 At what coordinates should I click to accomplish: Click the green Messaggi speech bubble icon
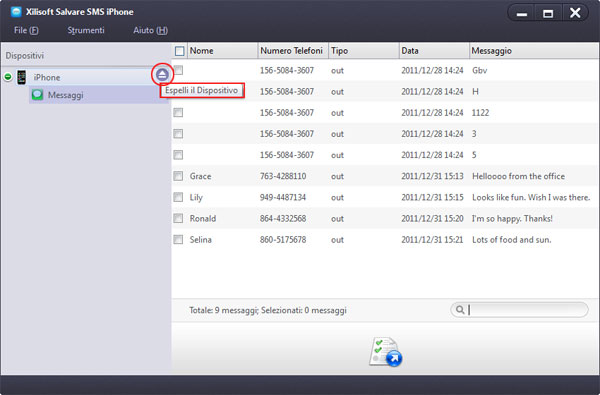pos(37,95)
